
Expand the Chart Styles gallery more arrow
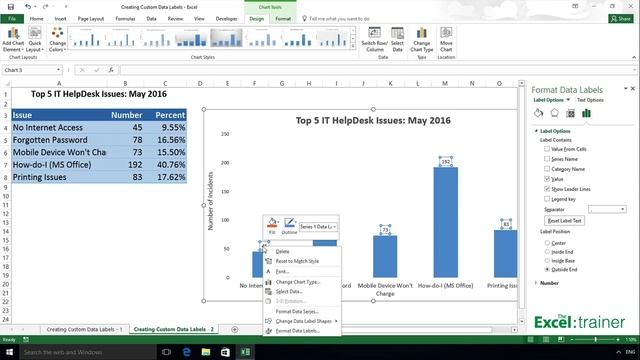pos(353,46)
